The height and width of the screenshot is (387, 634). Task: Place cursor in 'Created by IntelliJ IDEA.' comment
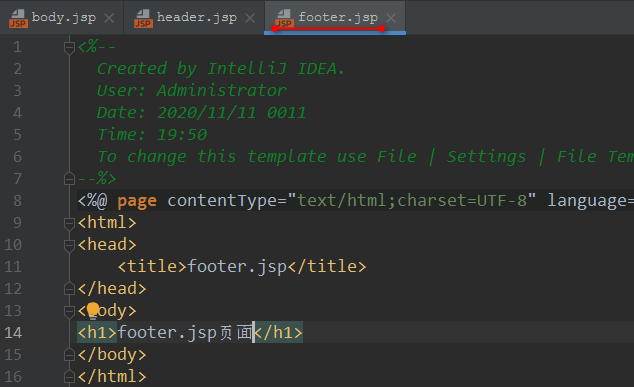[x=221, y=69]
